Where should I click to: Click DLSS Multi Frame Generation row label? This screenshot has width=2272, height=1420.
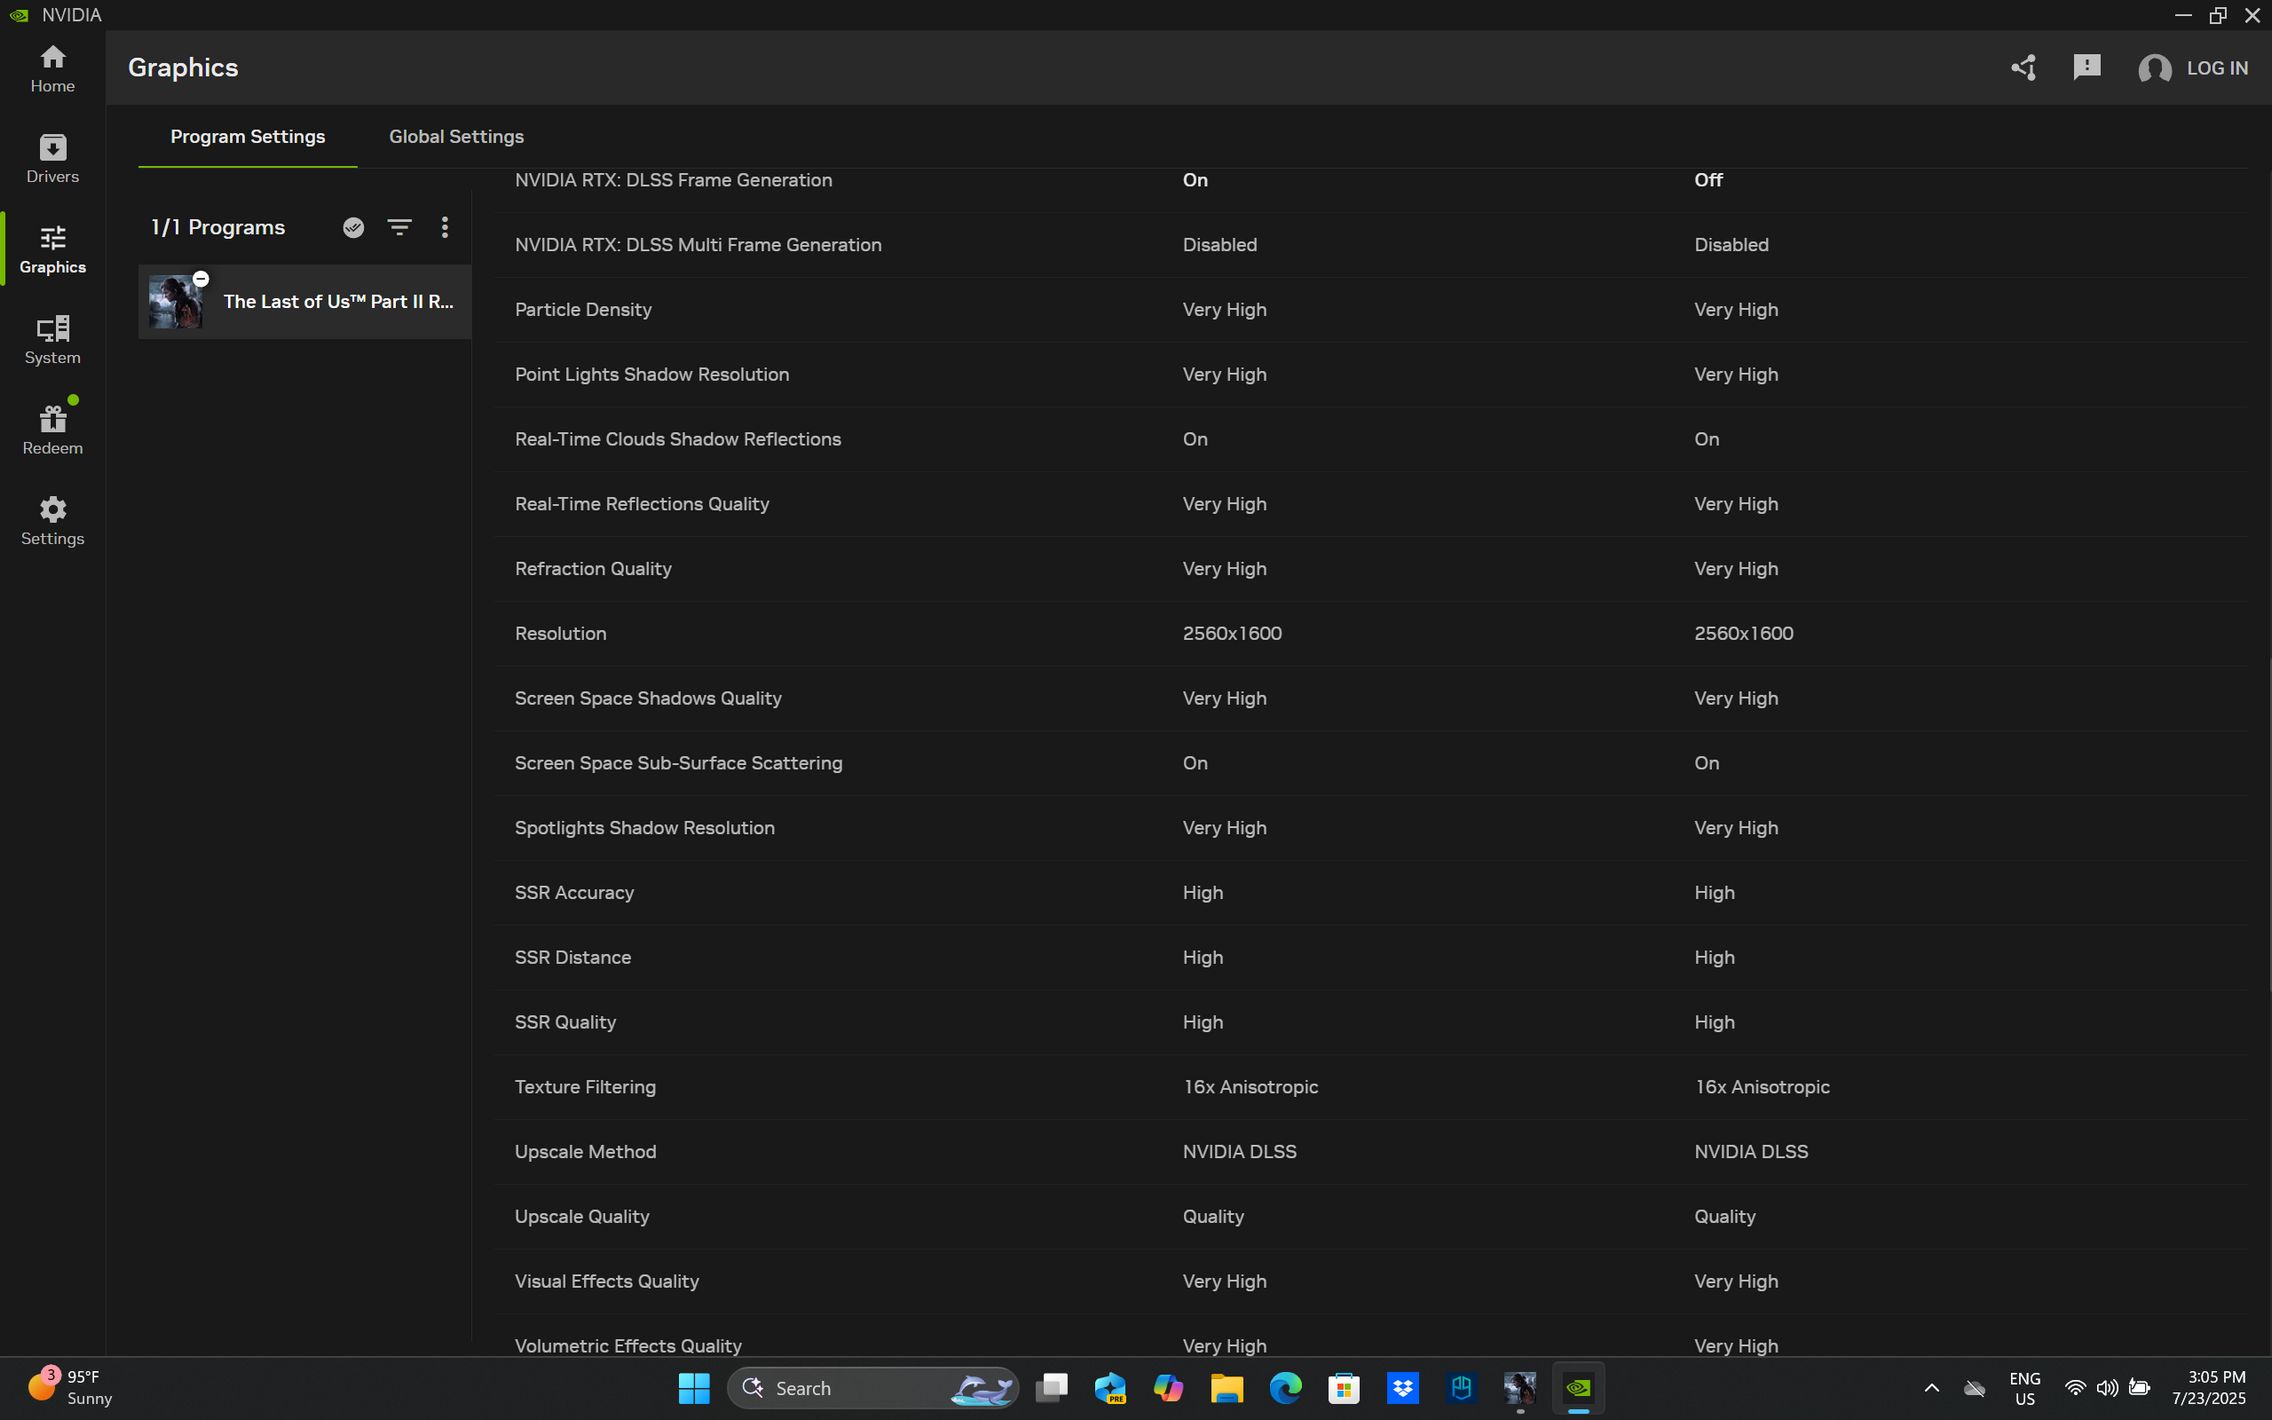698,245
